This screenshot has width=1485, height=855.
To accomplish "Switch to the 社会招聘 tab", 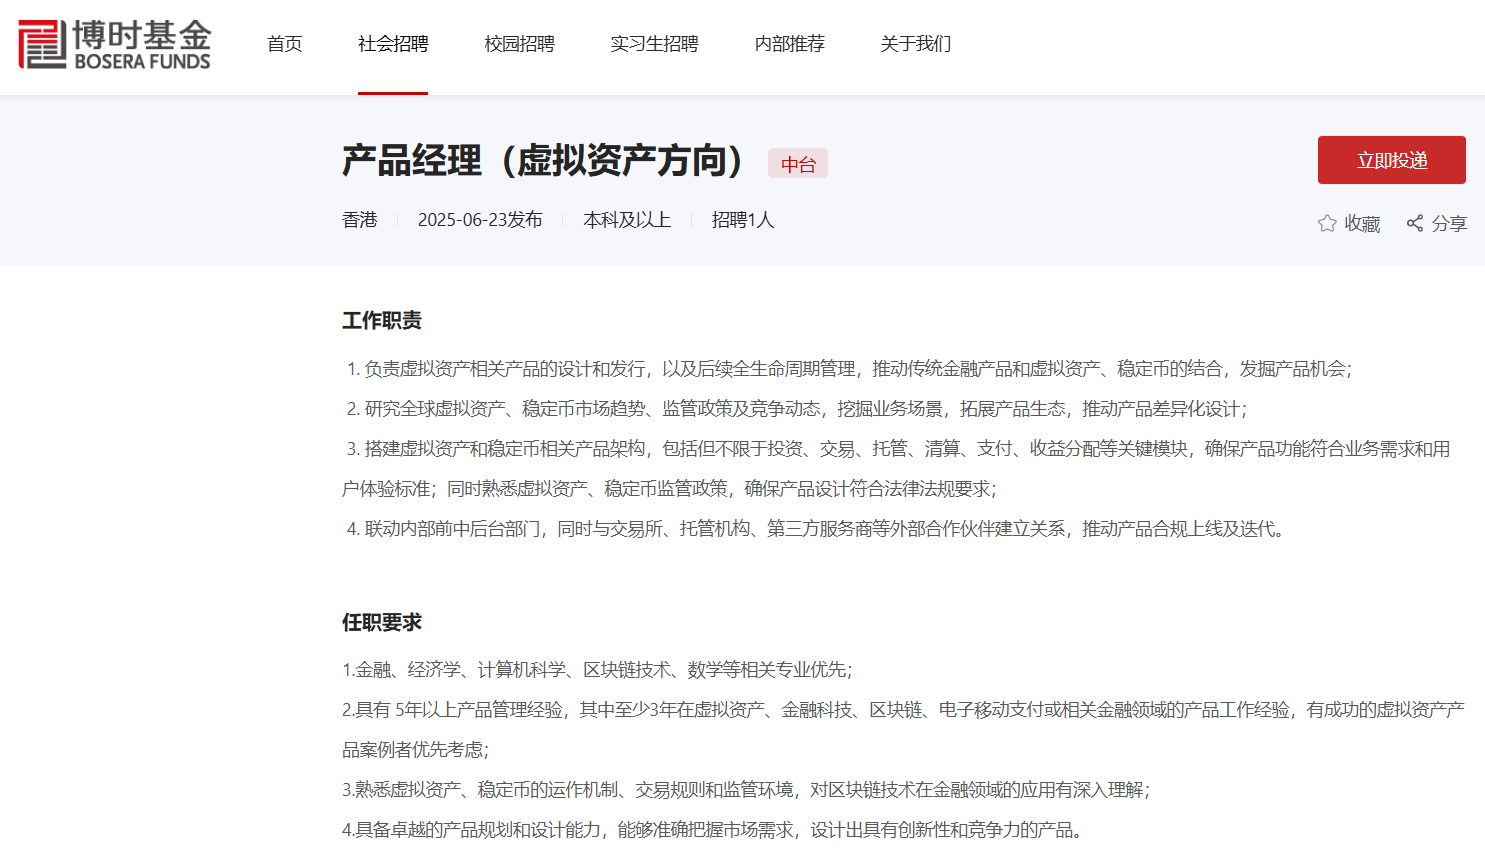I will pyautogui.click(x=392, y=44).
